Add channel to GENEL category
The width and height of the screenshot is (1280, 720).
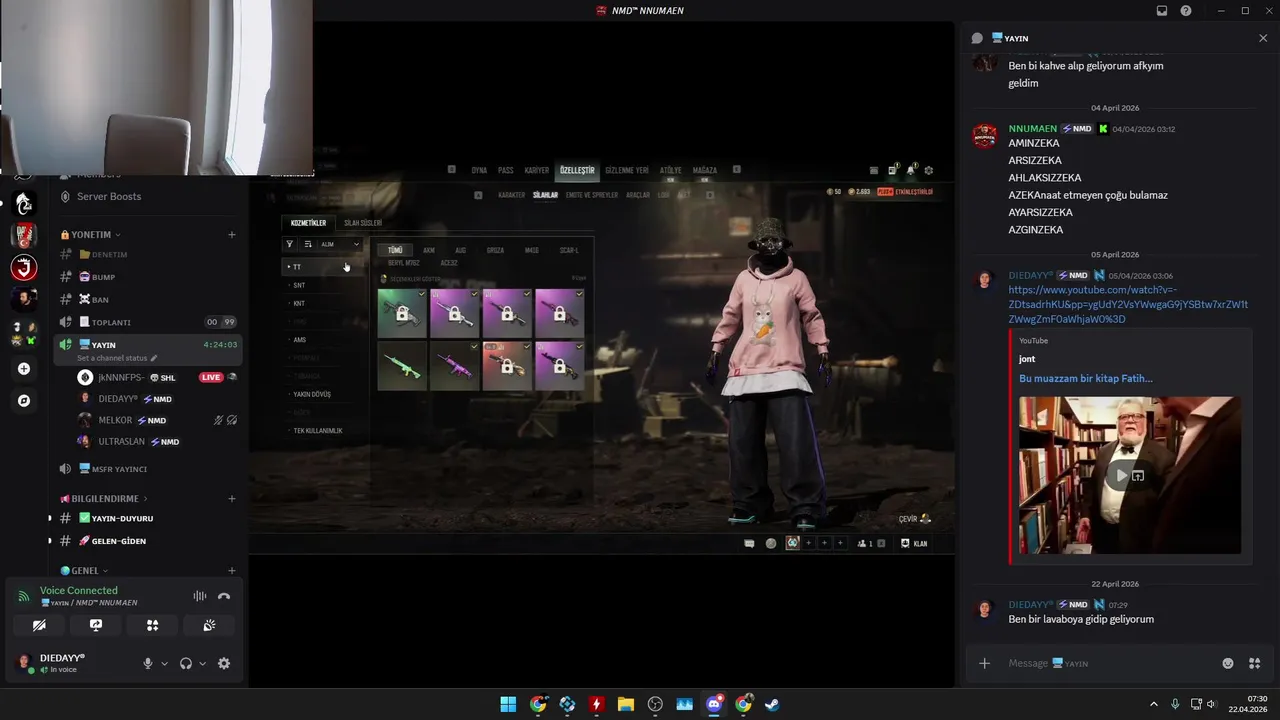(x=232, y=571)
